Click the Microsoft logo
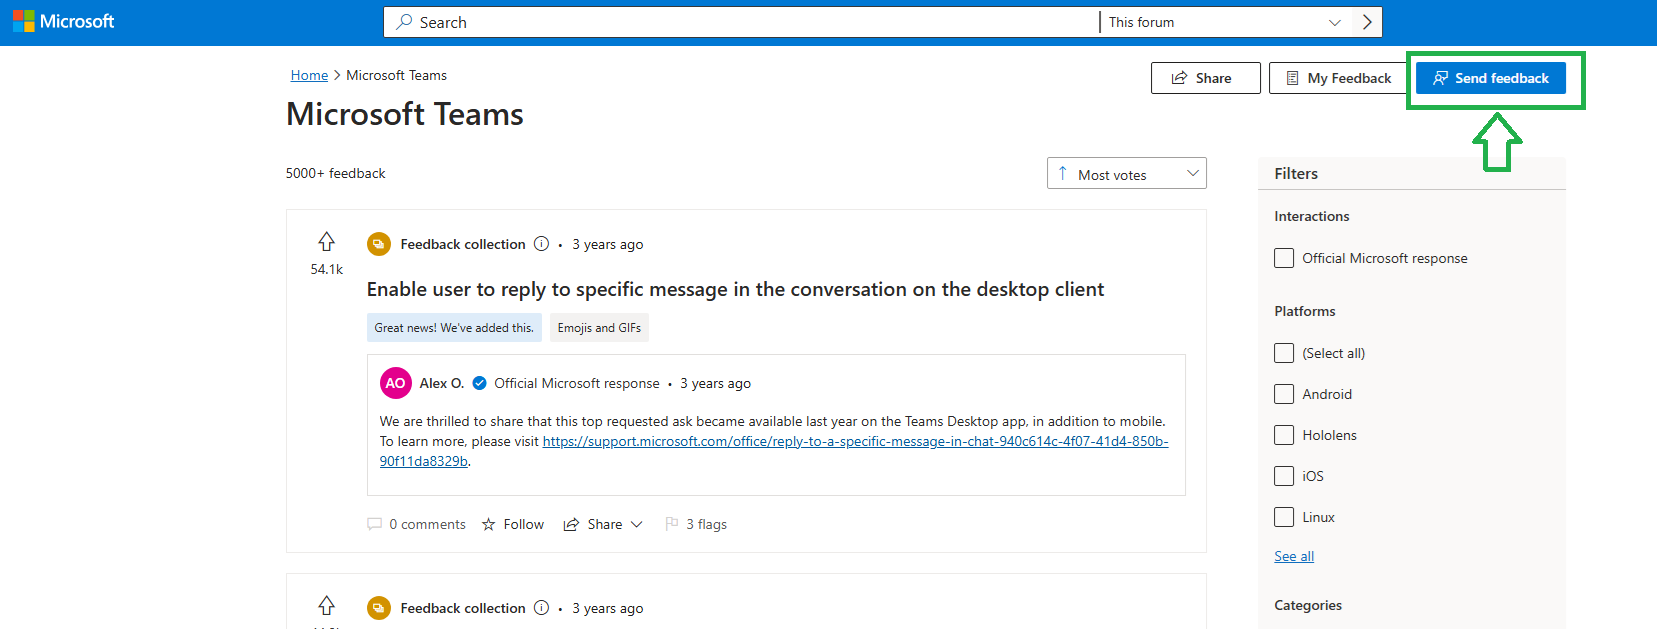The width and height of the screenshot is (1657, 636). [x=63, y=21]
